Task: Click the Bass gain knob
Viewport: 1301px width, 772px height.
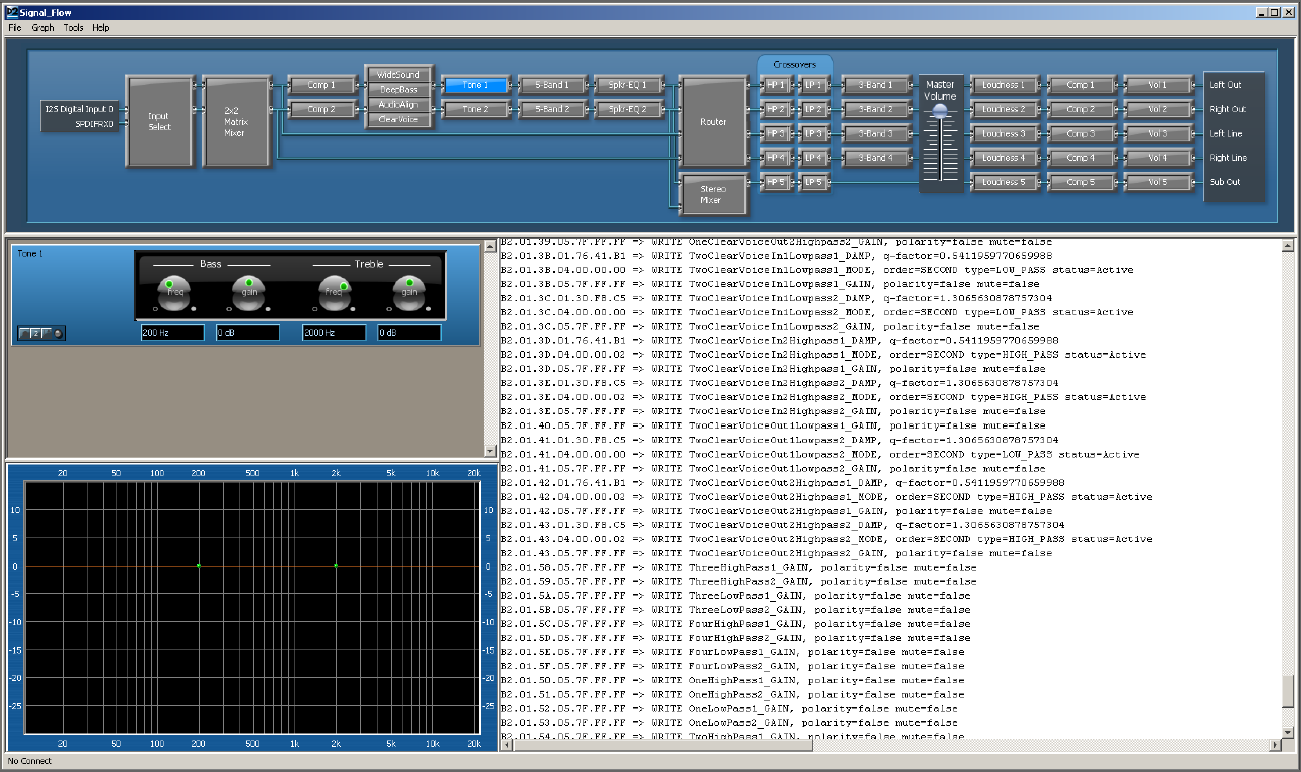Action: tap(249, 292)
